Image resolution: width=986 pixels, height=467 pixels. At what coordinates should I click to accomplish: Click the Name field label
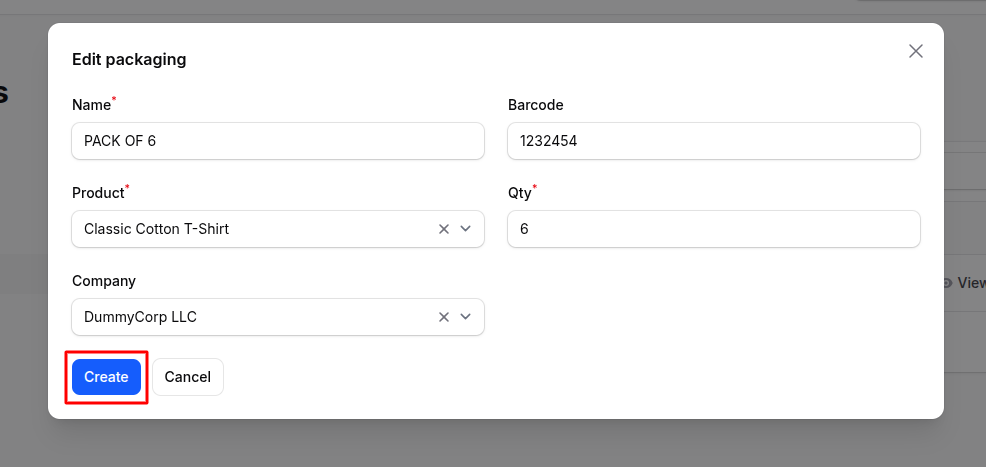(x=91, y=105)
